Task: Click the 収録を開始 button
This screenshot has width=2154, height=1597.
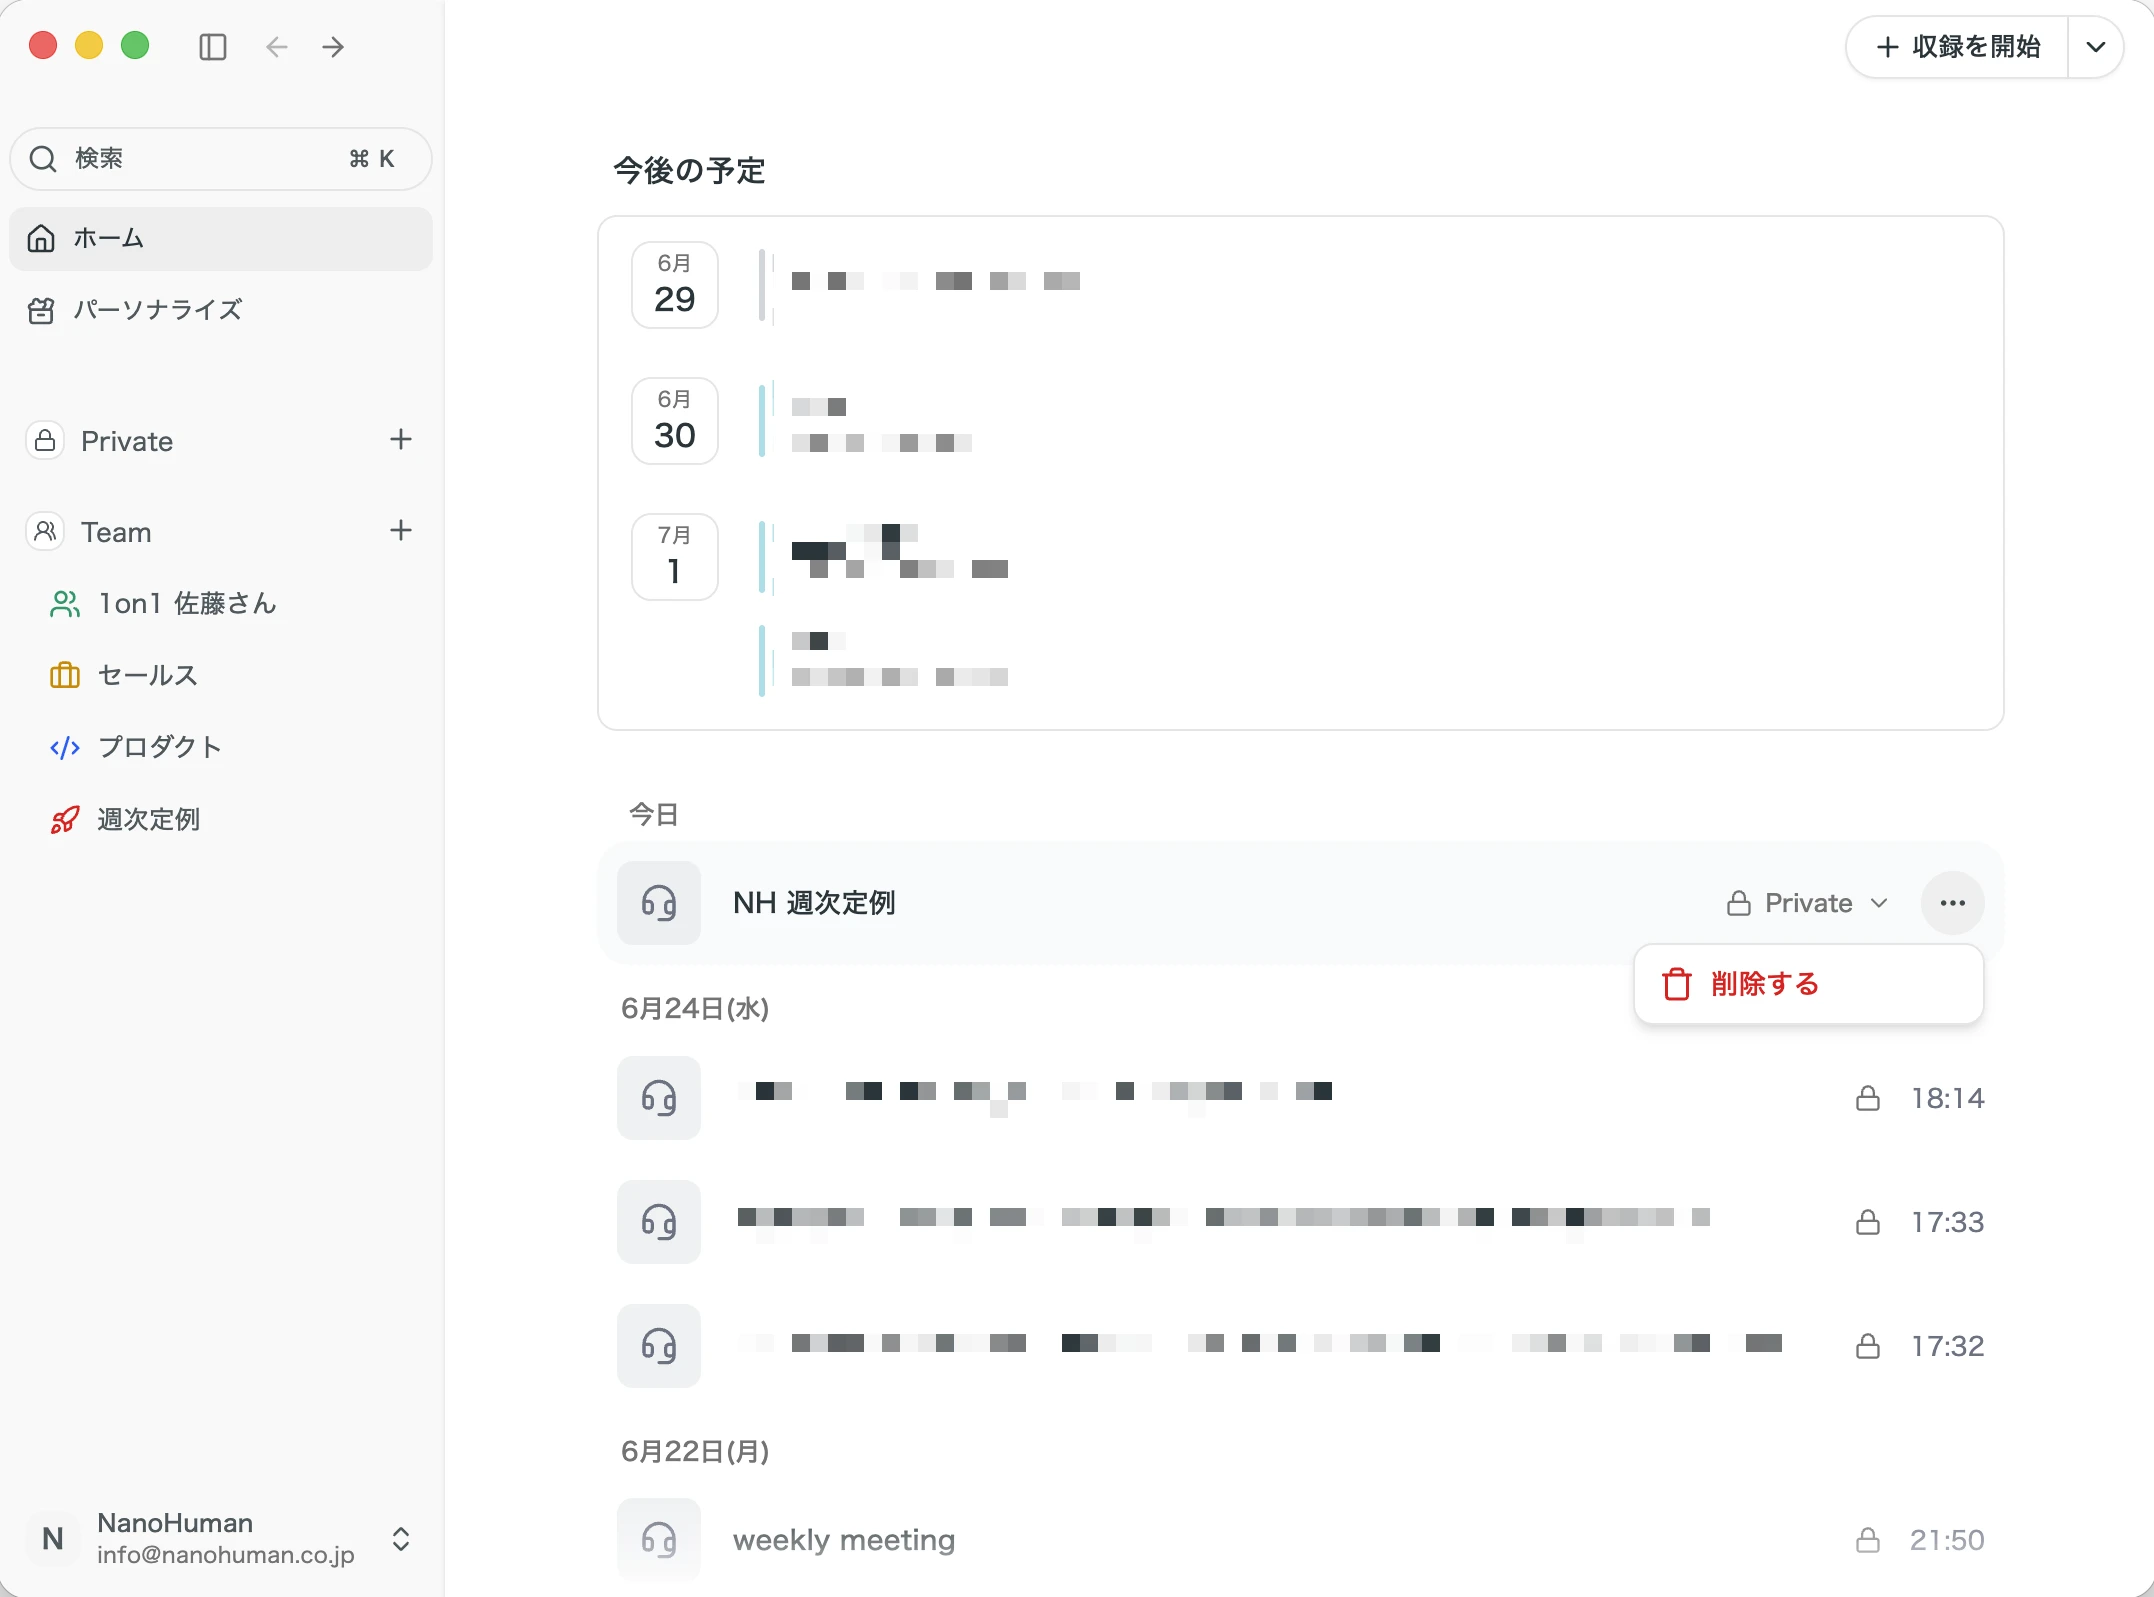Action: click(1957, 47)
